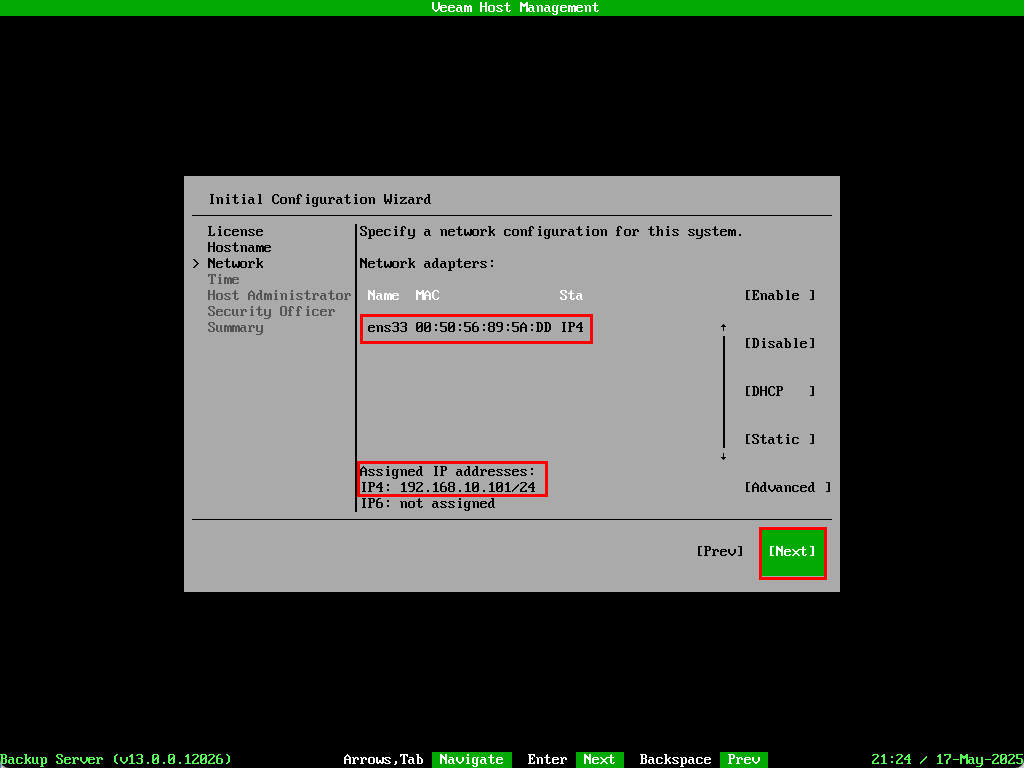Click the scroll up arrow in adapter list
Screen dimensions: 1024x768
(x=723, y=328)
